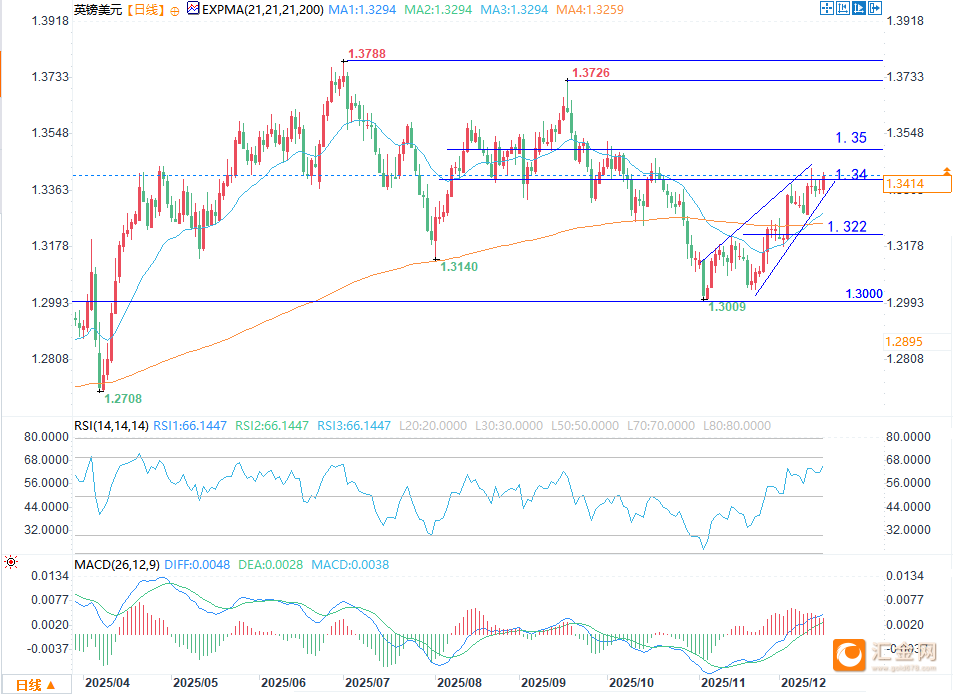
Task: Click the L50:50.0000 level label
Action: pyautogui.click(x=585, y=425)
